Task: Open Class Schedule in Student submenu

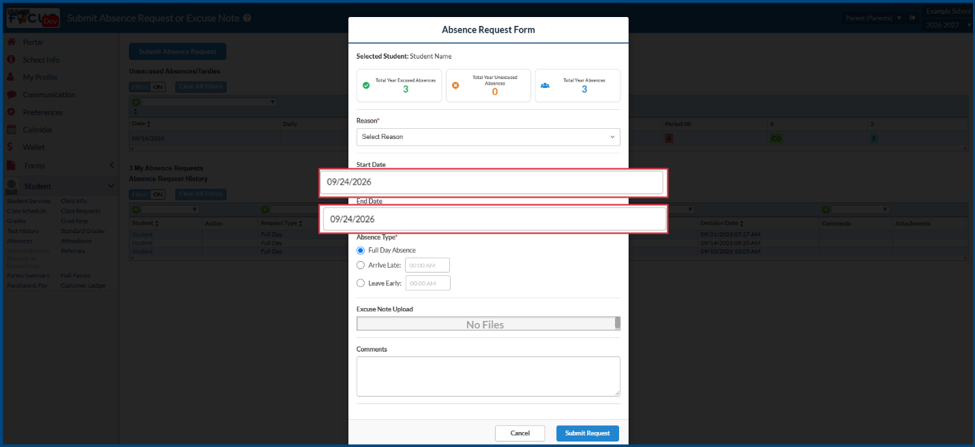Action: click(26, 211)
